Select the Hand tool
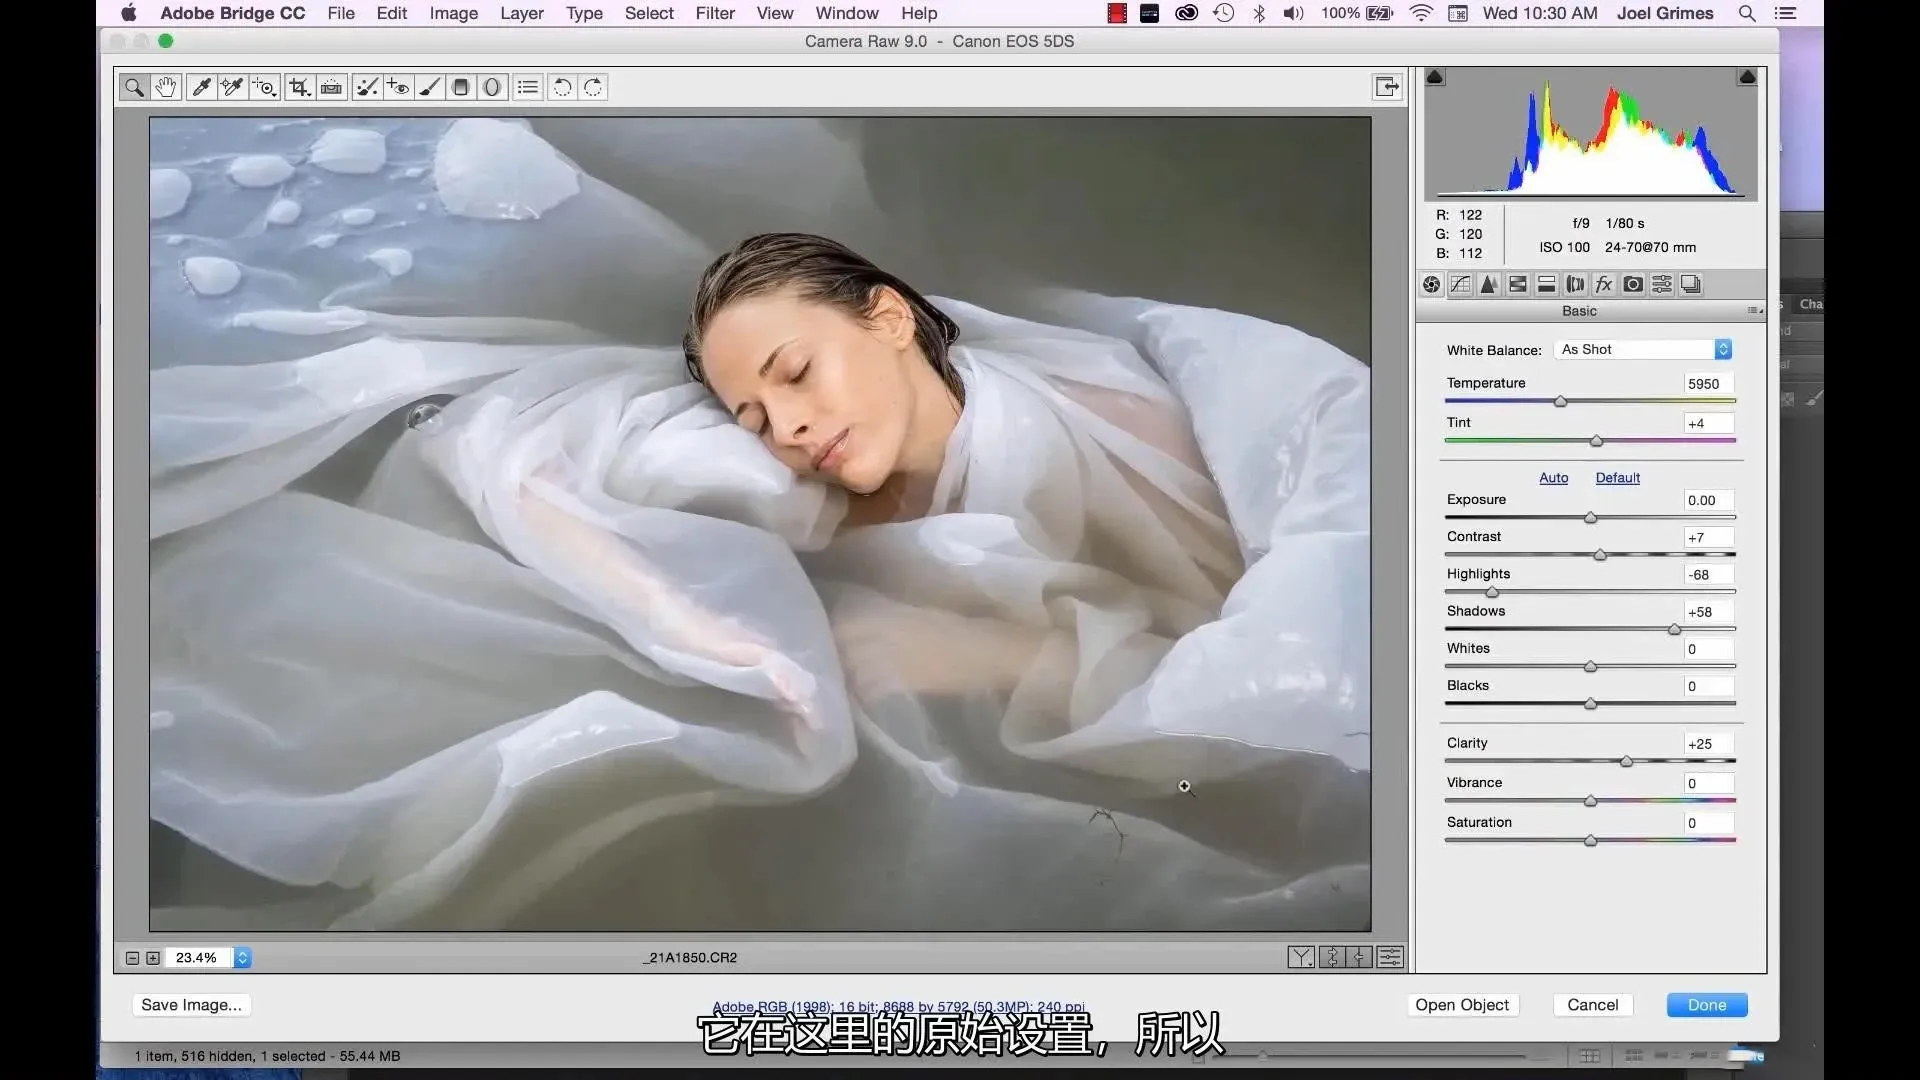This screenshot has width=1920, height=1080. coord(166,87)
